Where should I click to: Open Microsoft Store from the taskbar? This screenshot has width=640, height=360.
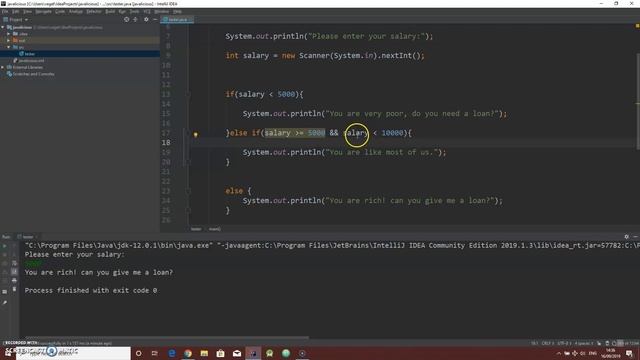[x=221, y=353]
